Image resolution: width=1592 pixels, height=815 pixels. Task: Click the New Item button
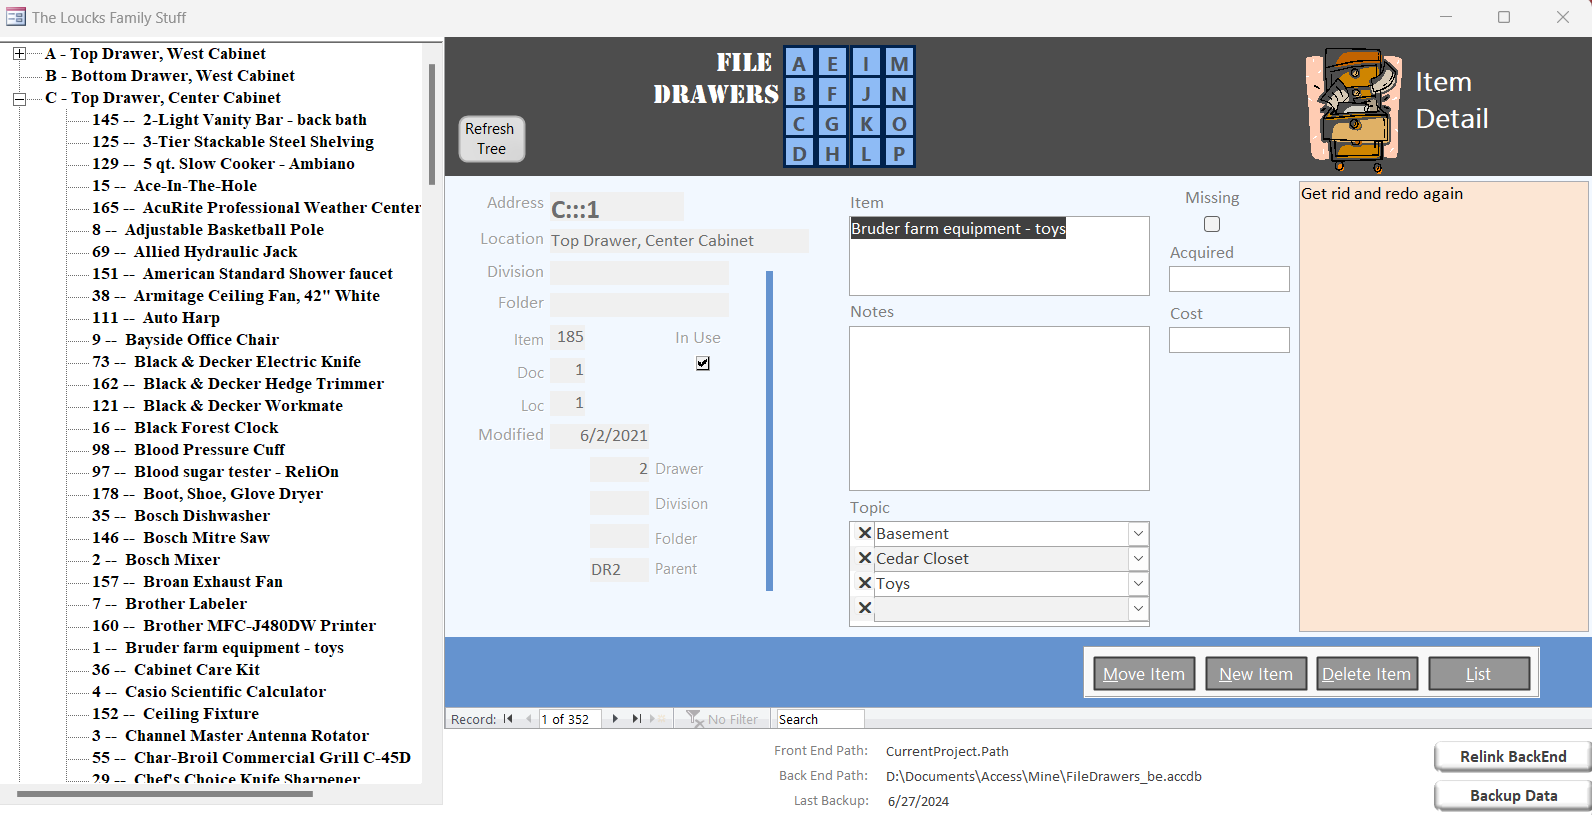click(x=1256, y=674)
